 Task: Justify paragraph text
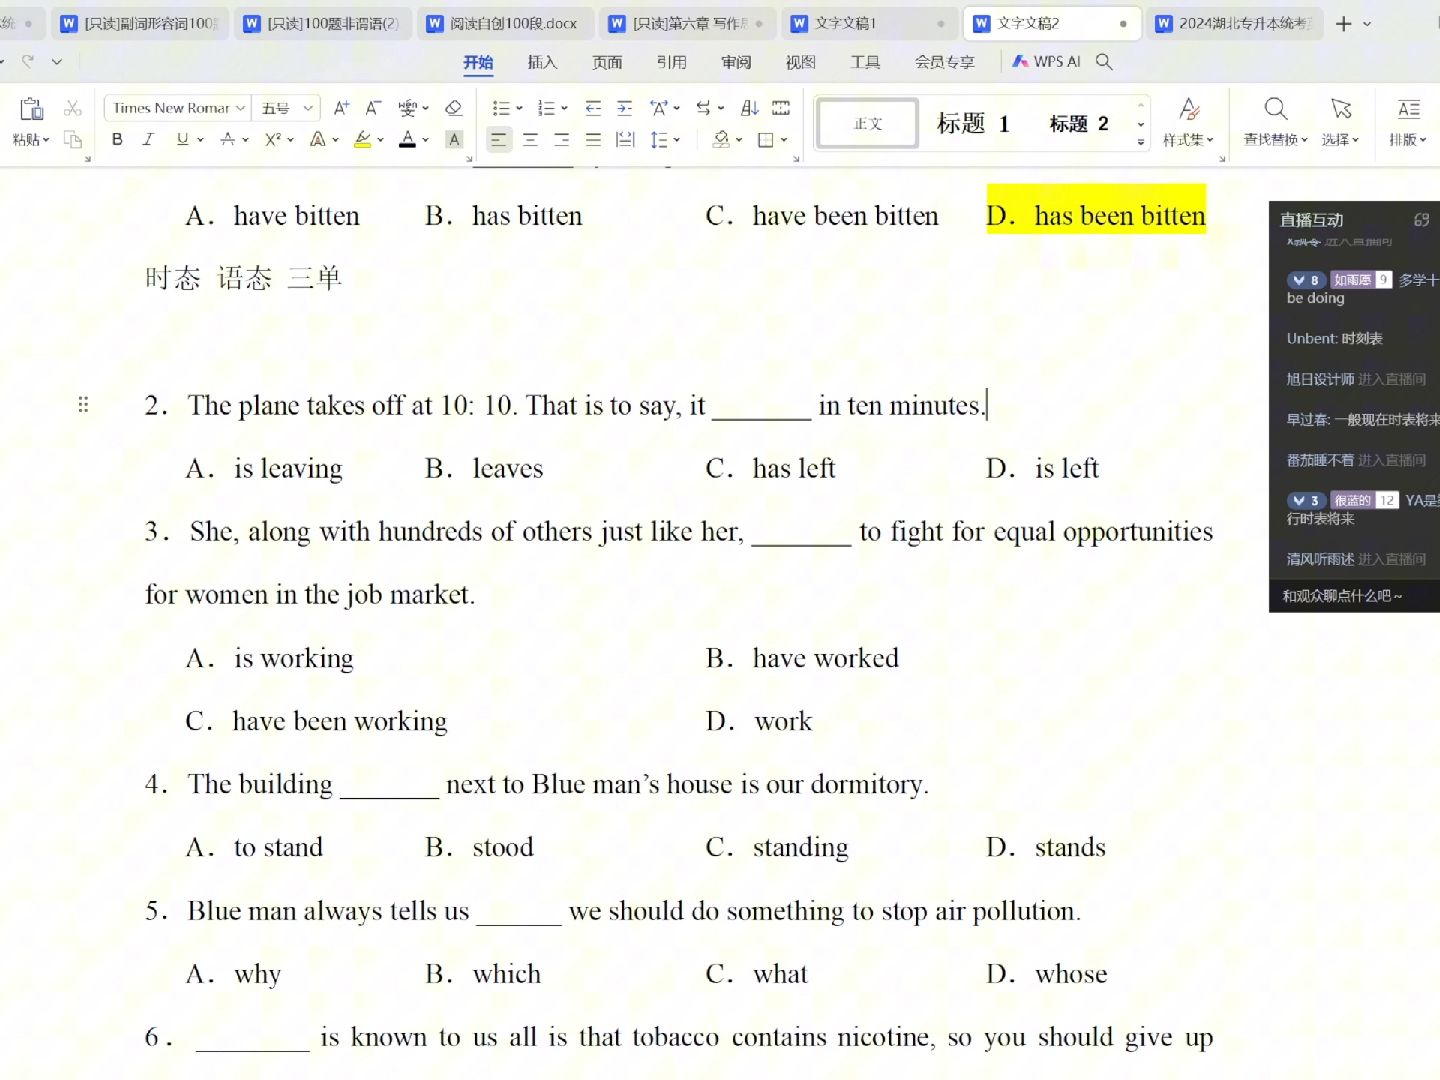pos(593,140)
